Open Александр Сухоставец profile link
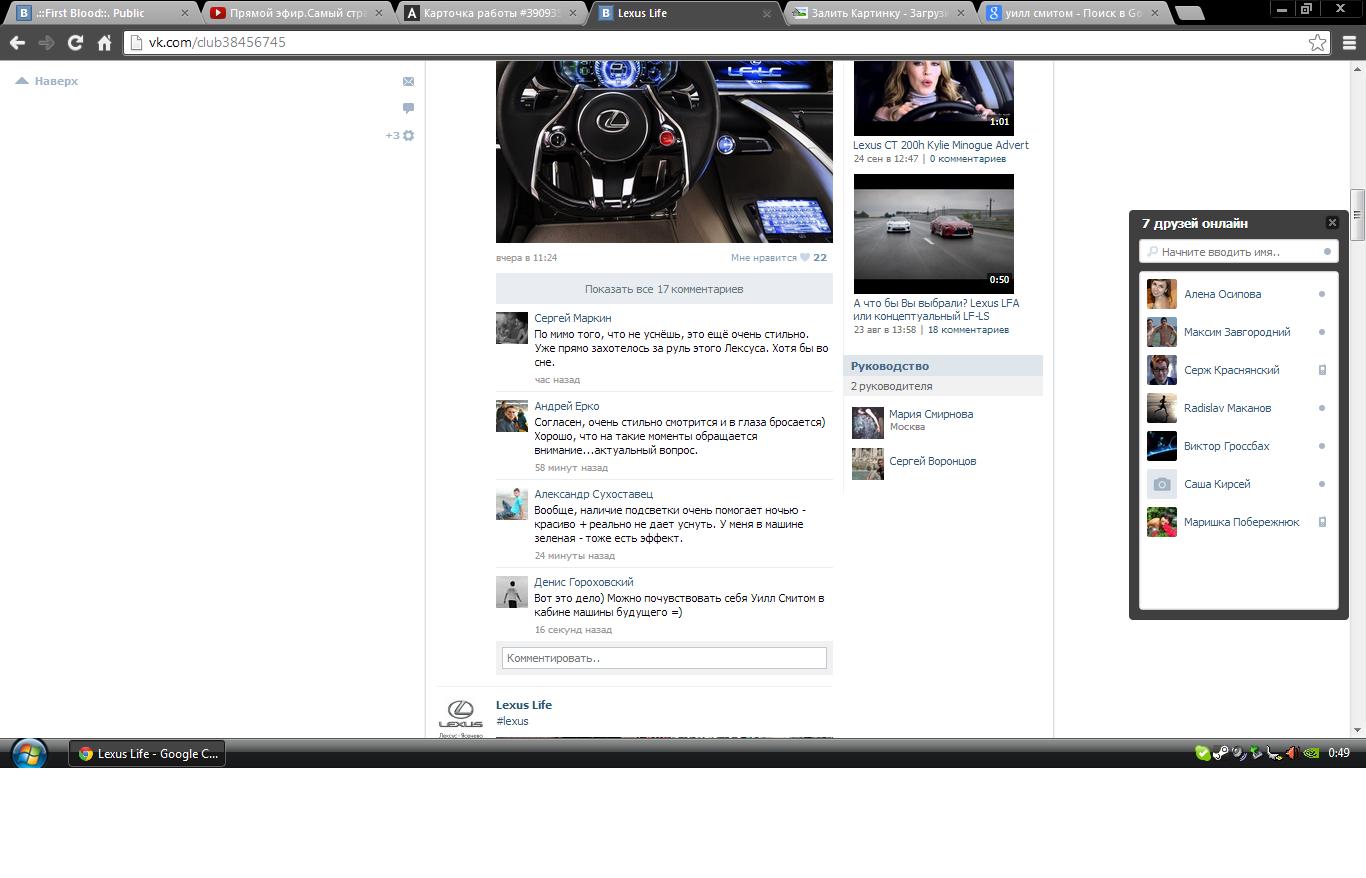 593,494
